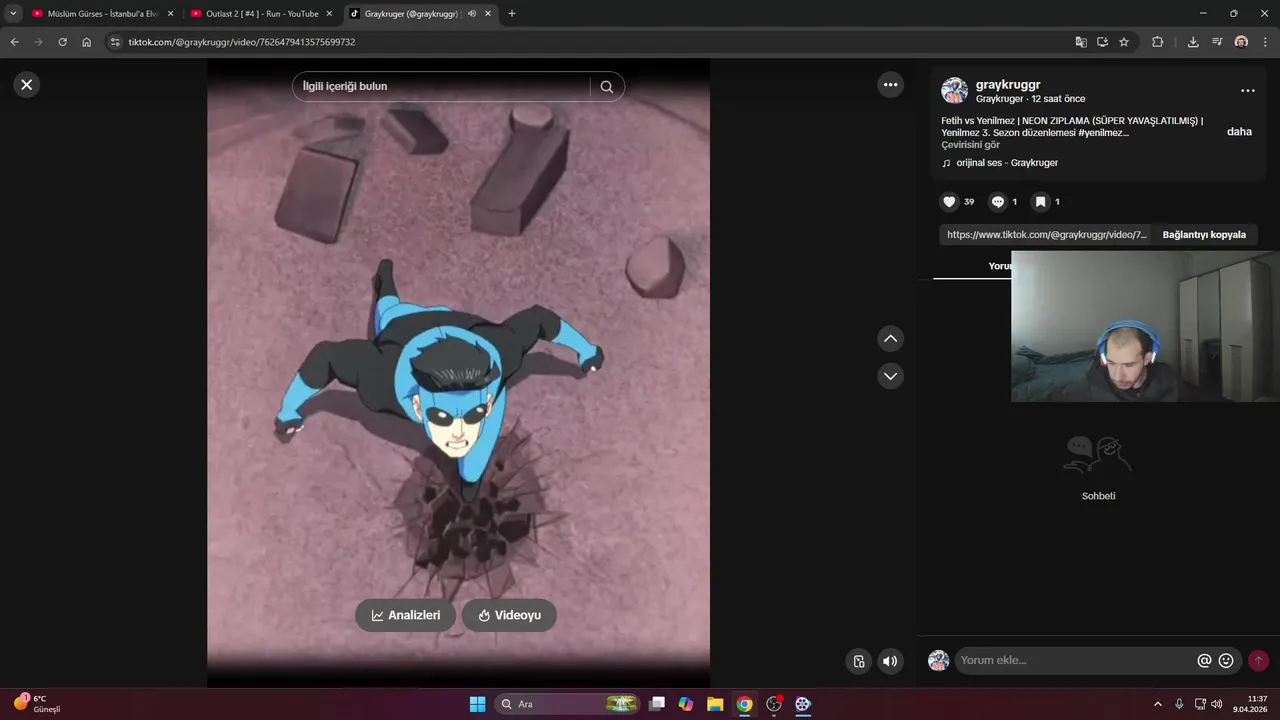
Task: Mute the tab via its speaker icon
Action: (471, 14)
